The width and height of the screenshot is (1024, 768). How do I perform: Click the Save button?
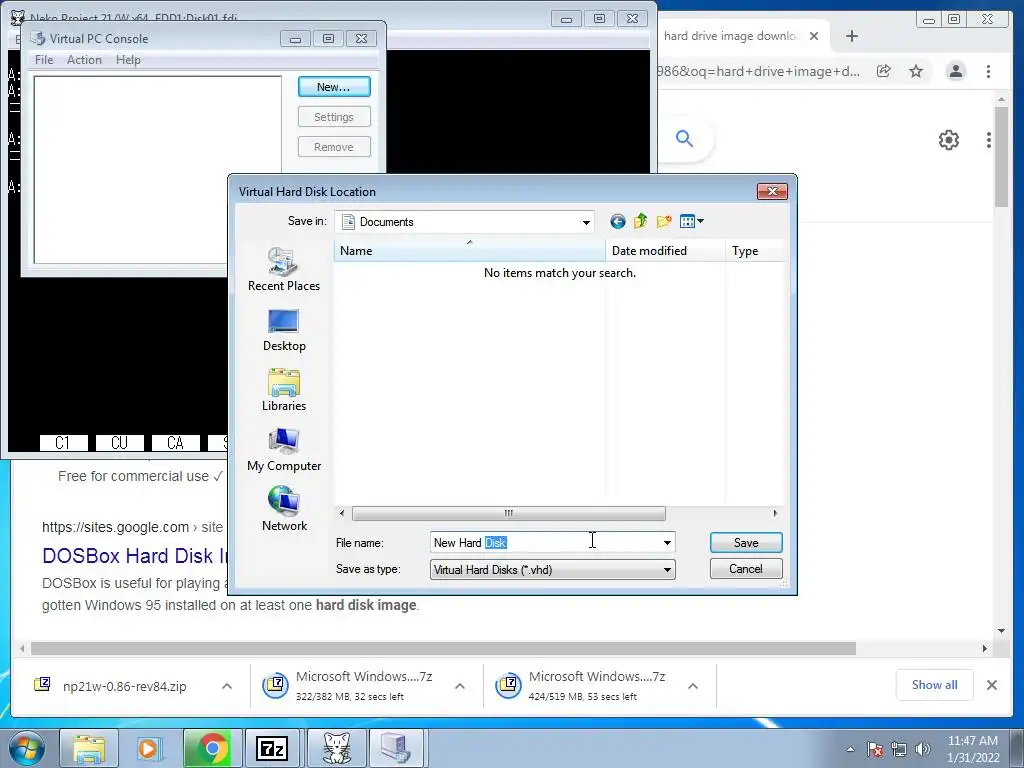[746, 543]
